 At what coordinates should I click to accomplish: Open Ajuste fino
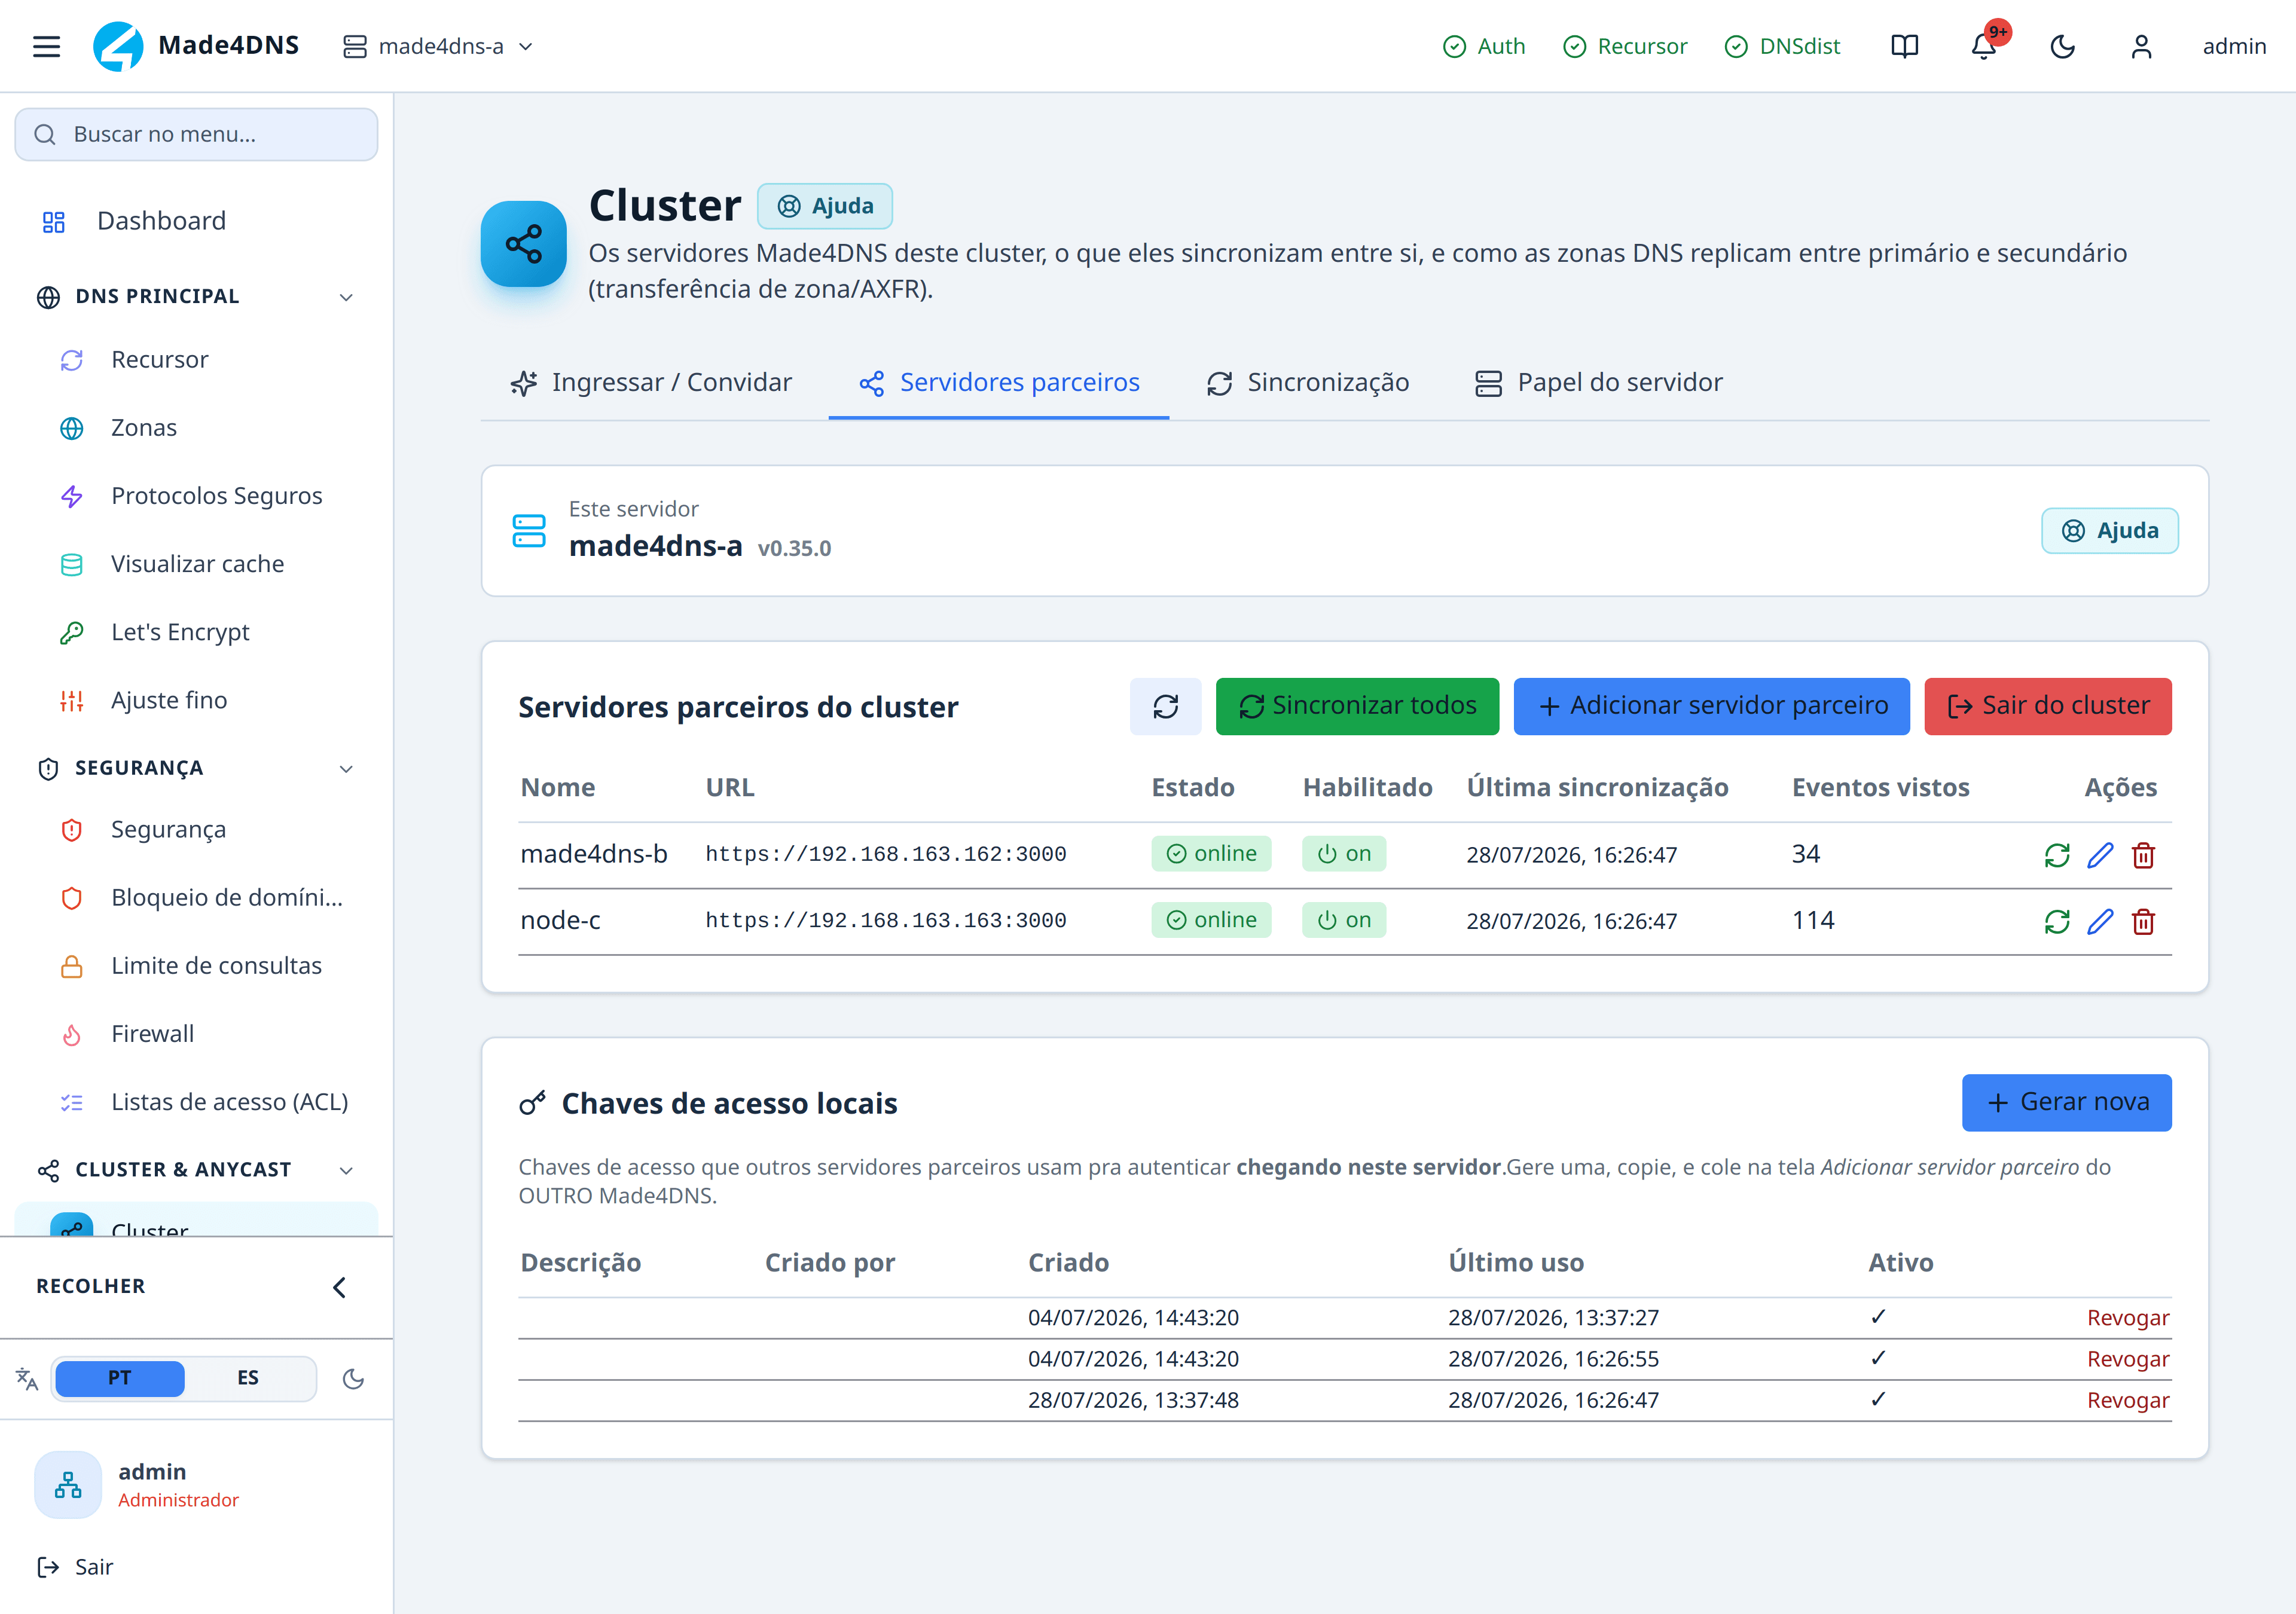[196, 700]
